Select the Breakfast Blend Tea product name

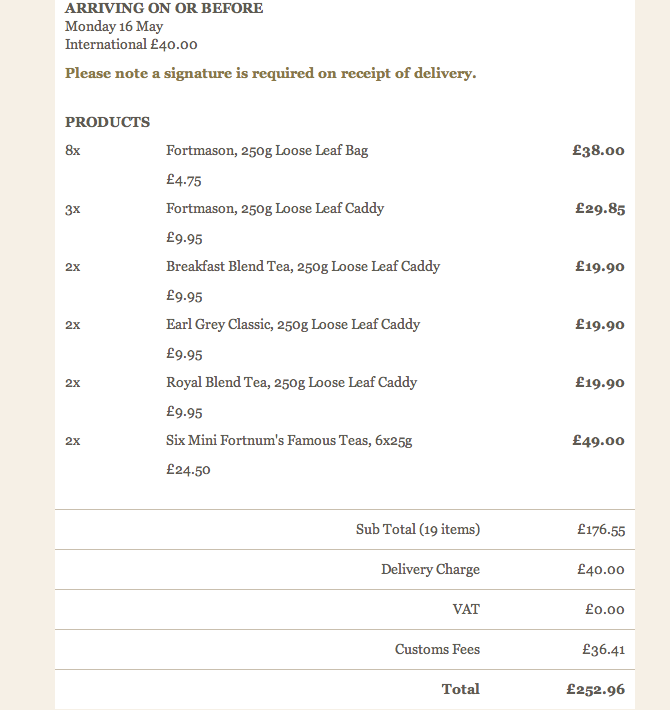coord(303,267)
